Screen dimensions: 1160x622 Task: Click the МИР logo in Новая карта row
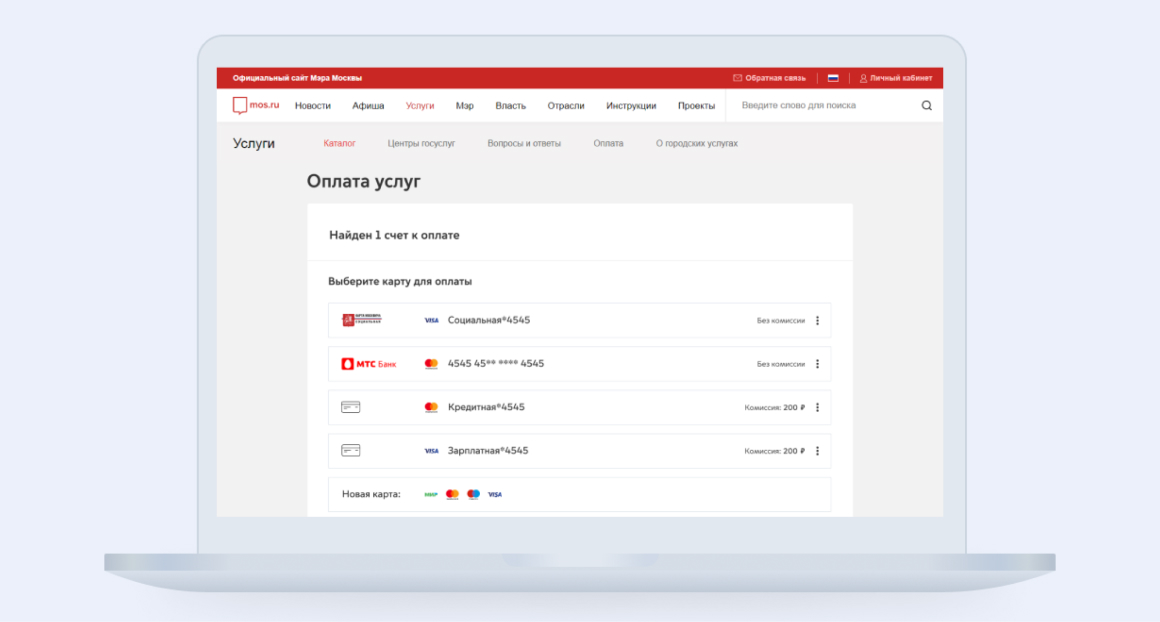tap(431, 494)
